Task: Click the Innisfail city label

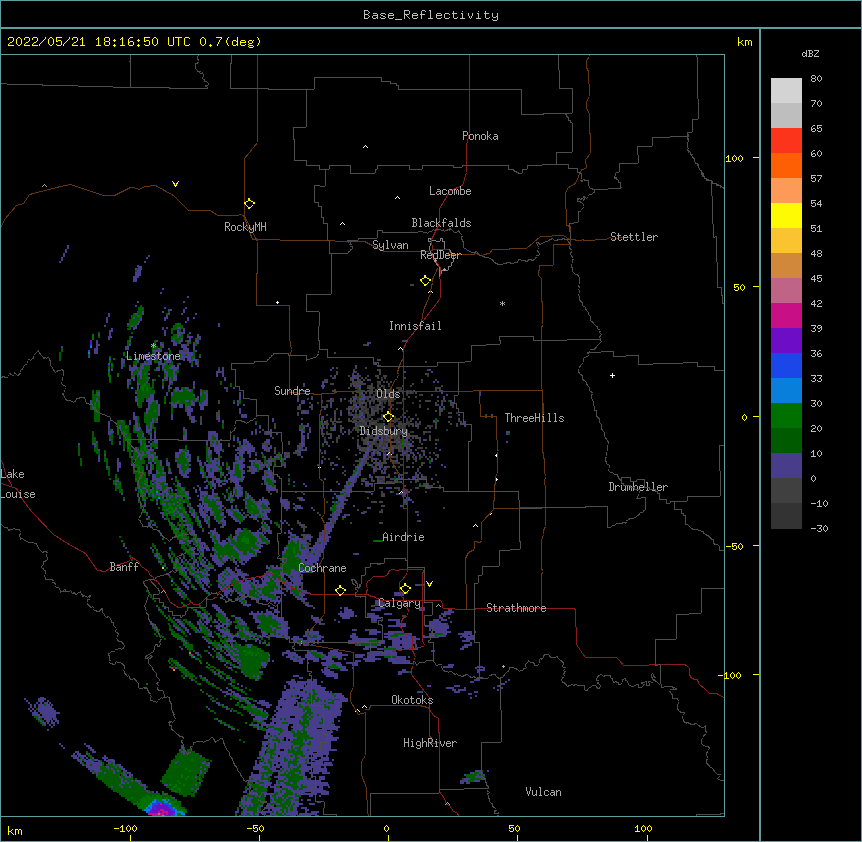Action: pos(415,326)
